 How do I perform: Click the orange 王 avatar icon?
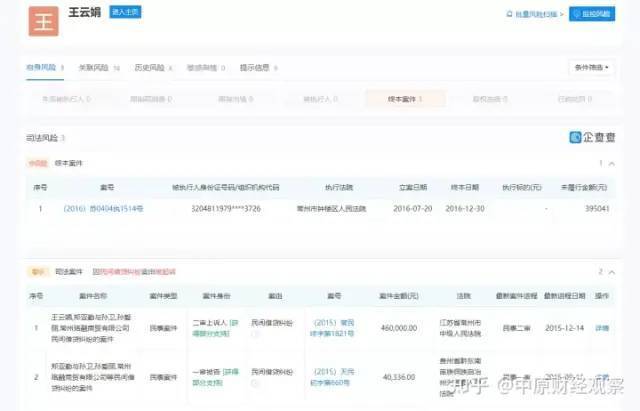41,20
